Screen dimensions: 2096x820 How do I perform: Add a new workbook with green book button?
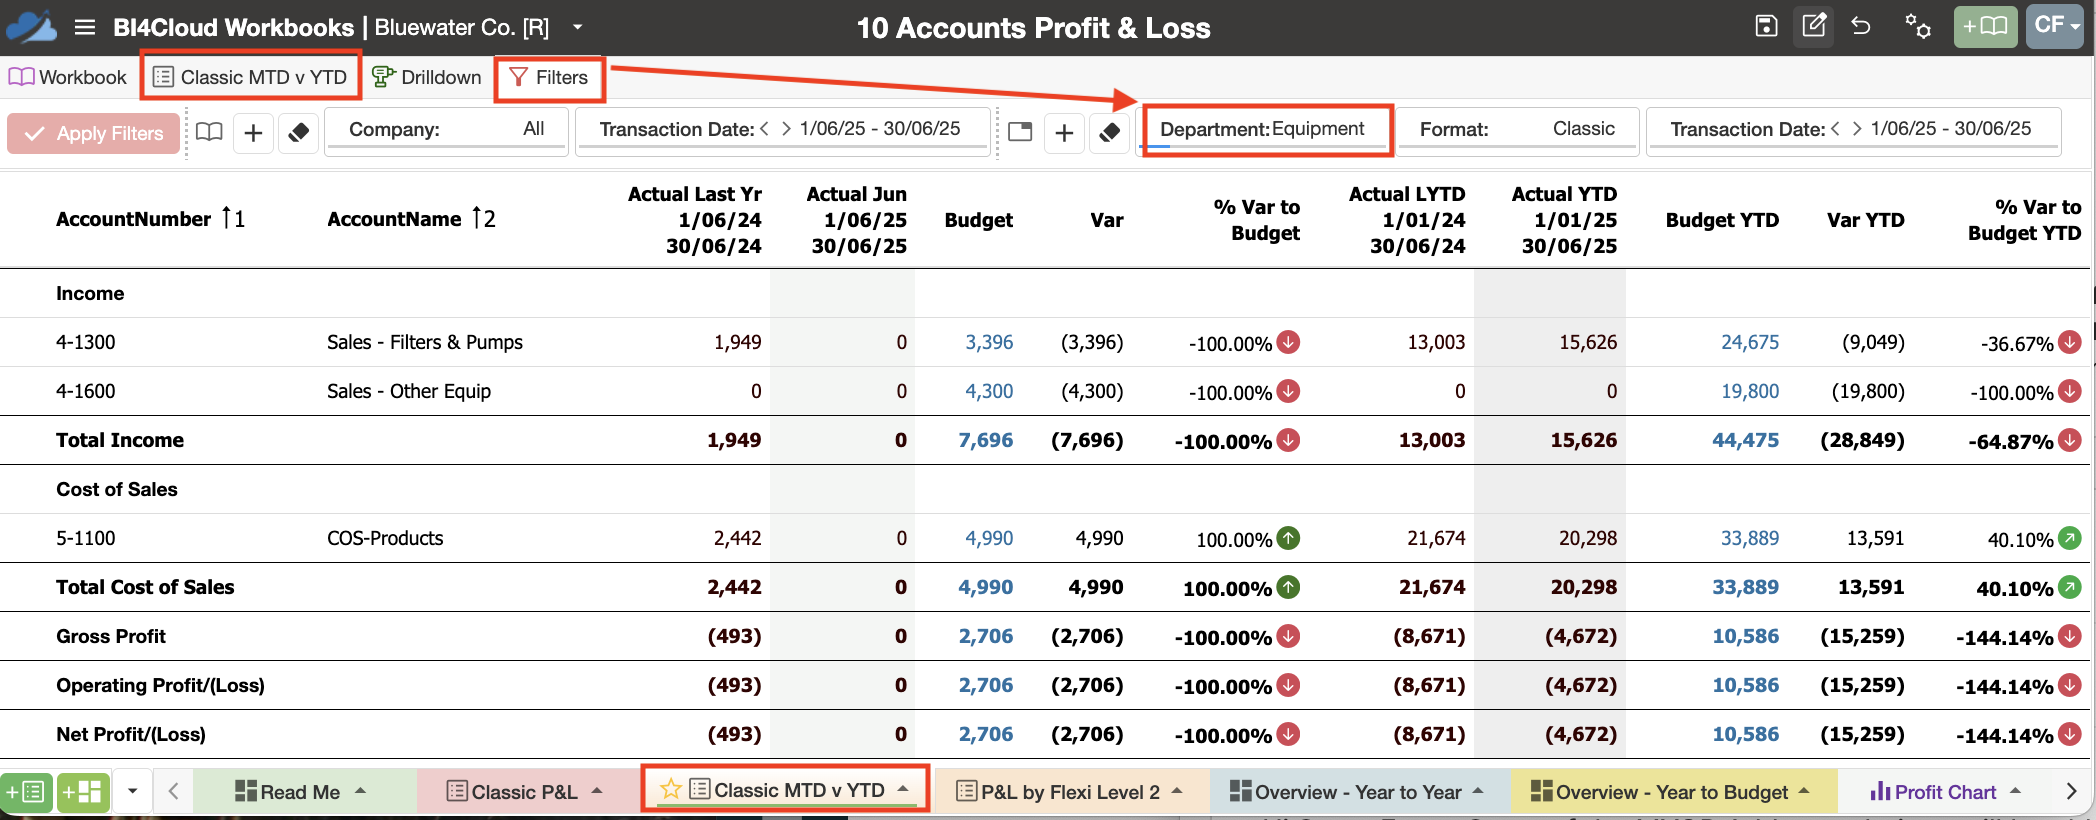point(1985,26)
